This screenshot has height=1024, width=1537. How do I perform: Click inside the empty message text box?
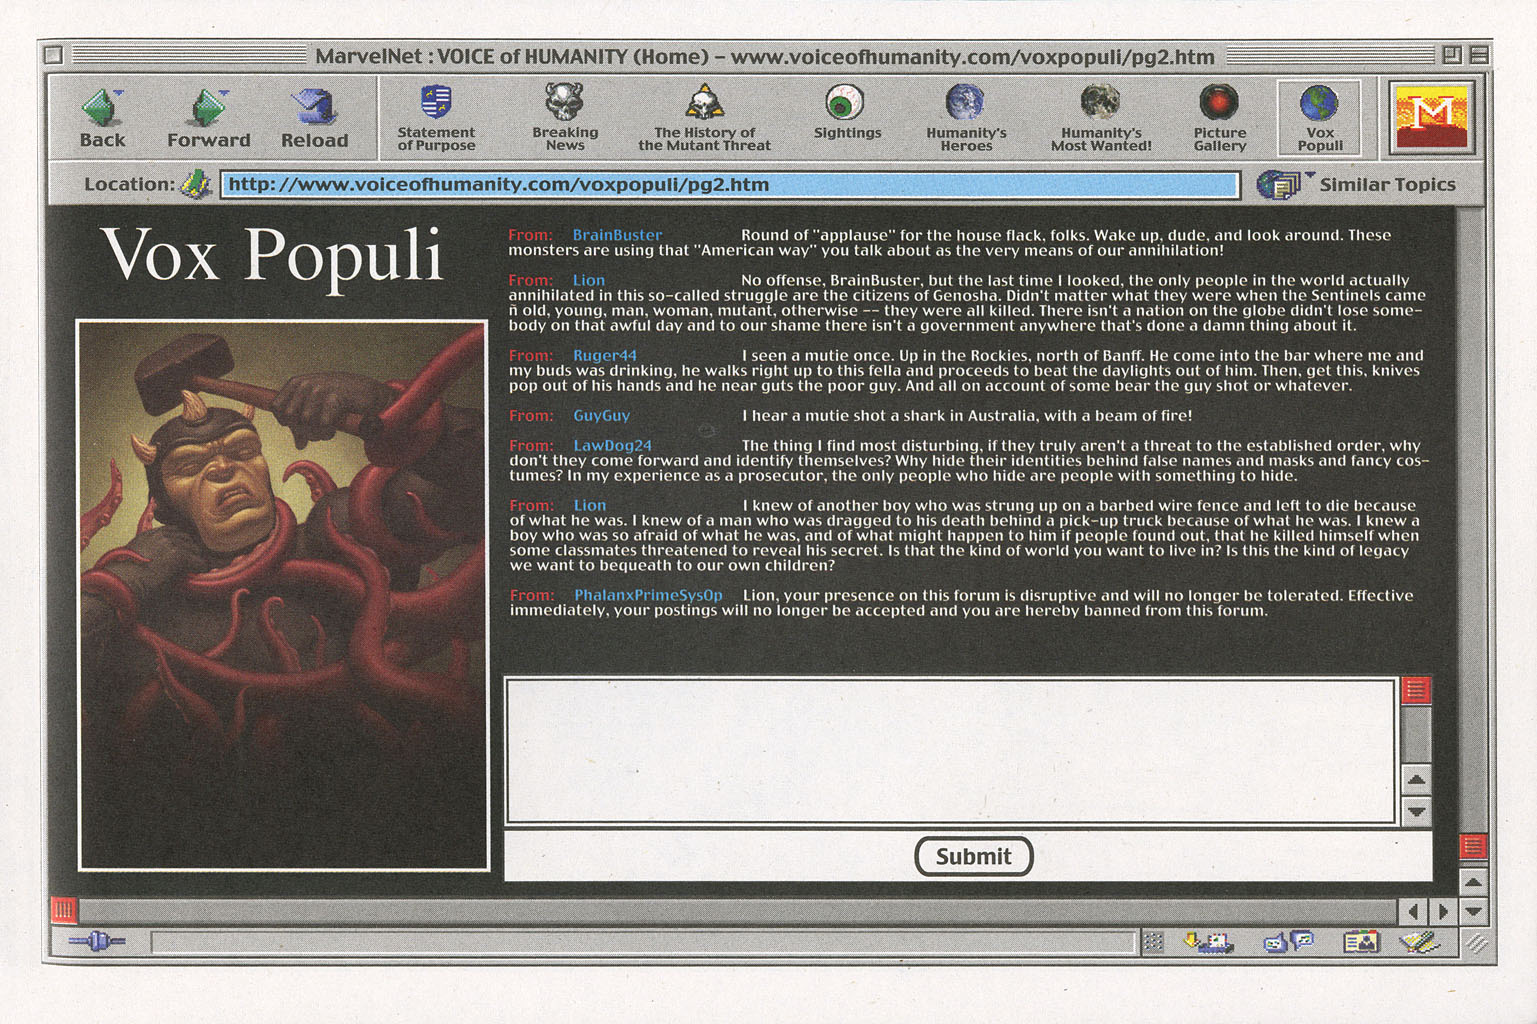[x=950, y=751]
